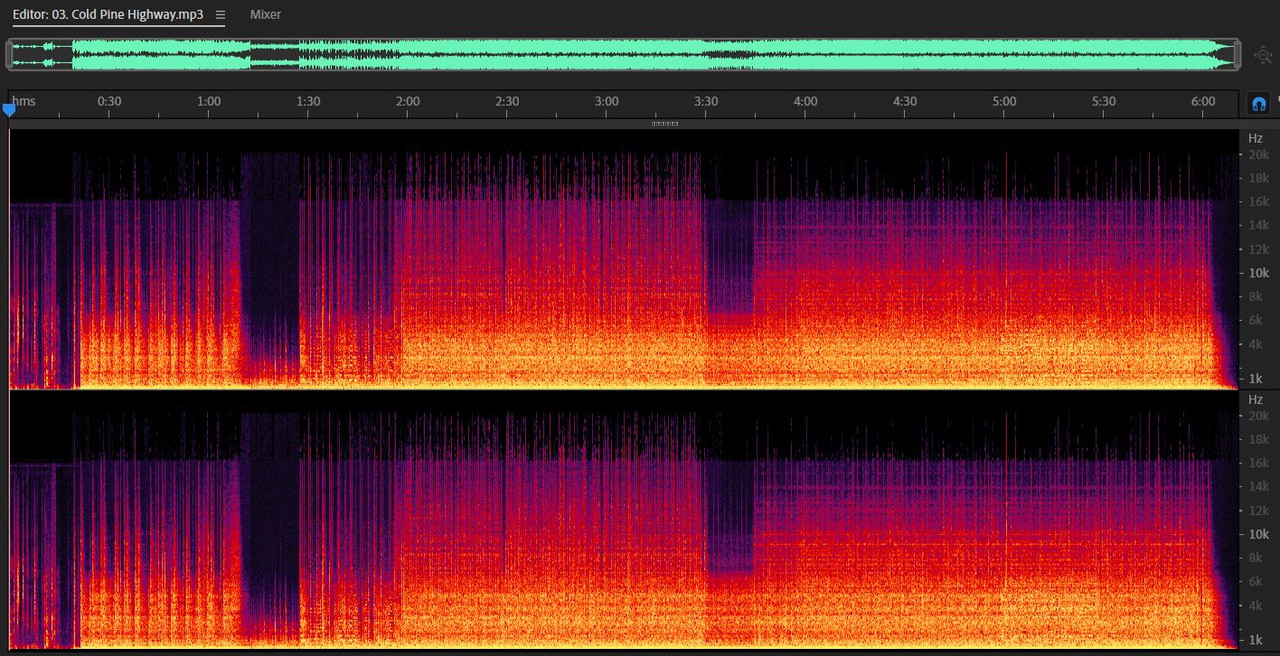
Task: Click the 20k label on the upper channel Hz scale
Action: [x=1258, y=155]
